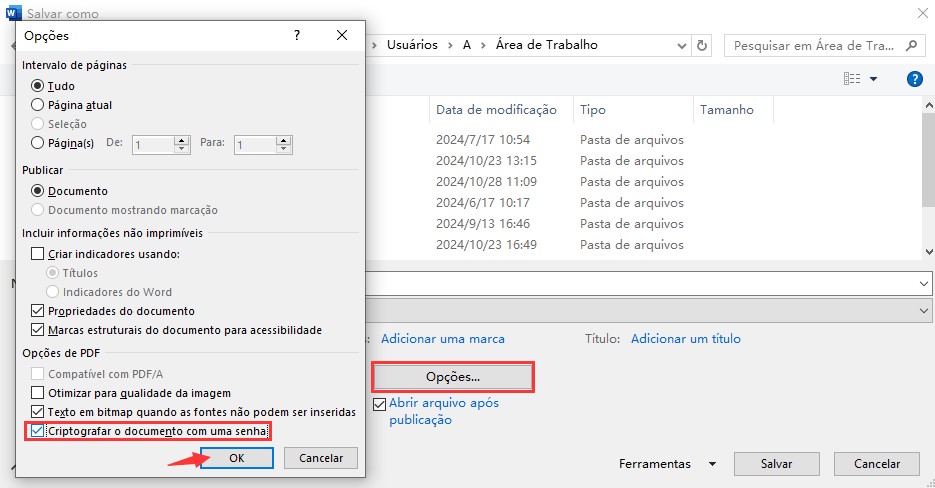Enable Otimizar para qualidade da imagem
Viewport: 935px width, 488px height.
coord(38,393)
